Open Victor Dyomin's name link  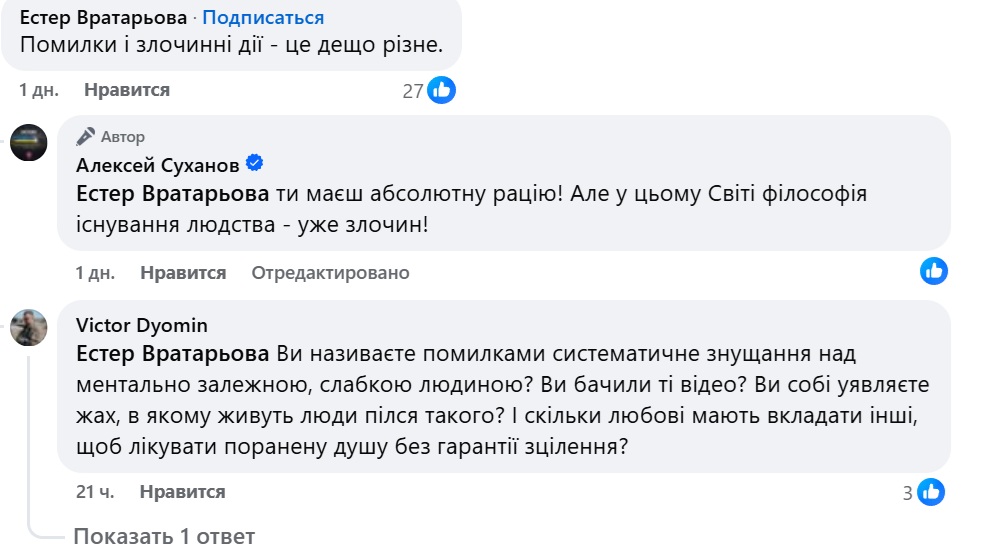(x=141, y=326)
